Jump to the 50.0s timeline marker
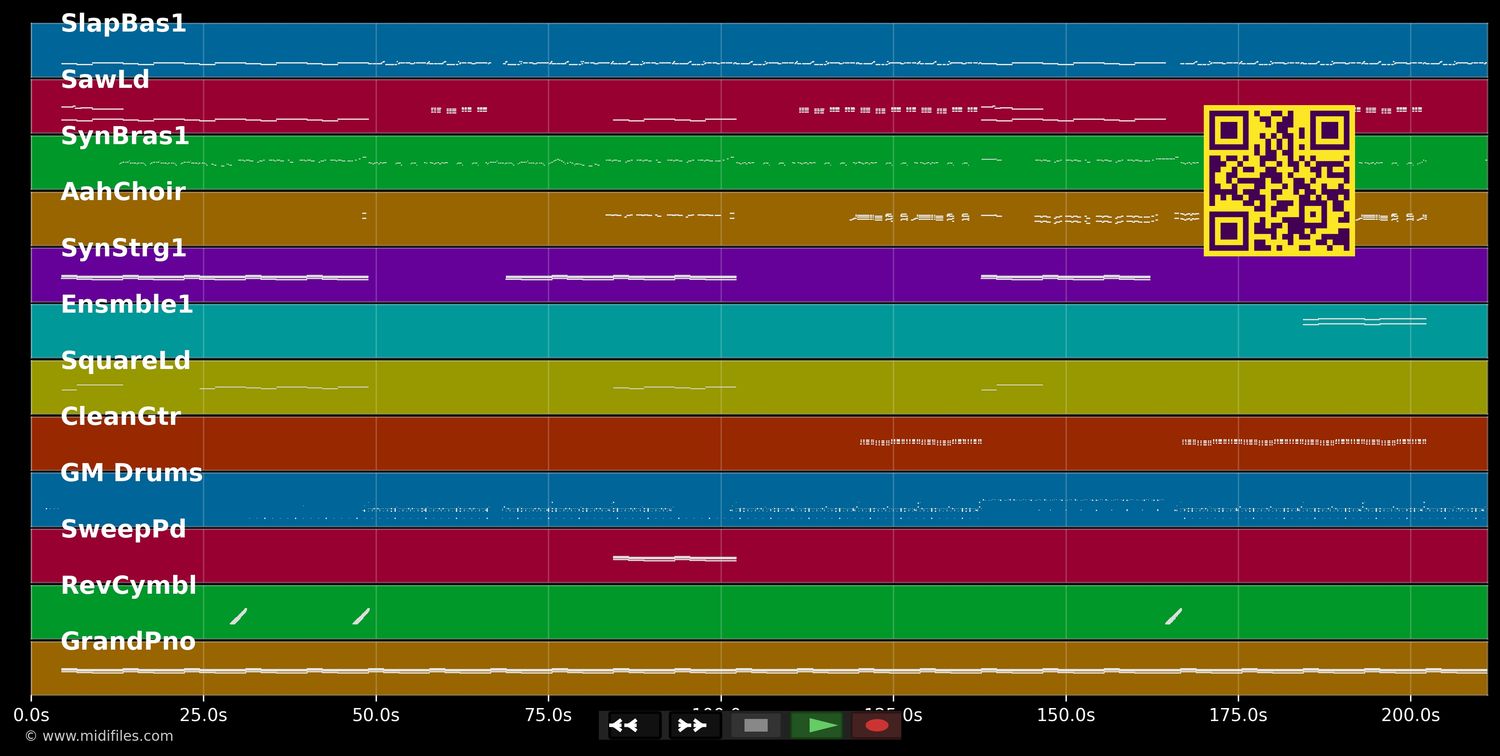Viewport: 1500px width, 756px height. (376, 715)
